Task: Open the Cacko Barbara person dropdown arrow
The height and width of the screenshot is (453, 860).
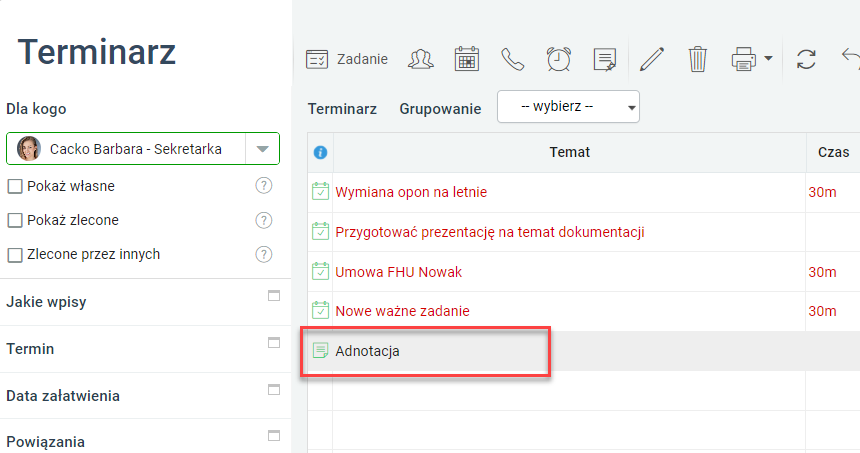Action: [262, 149]
